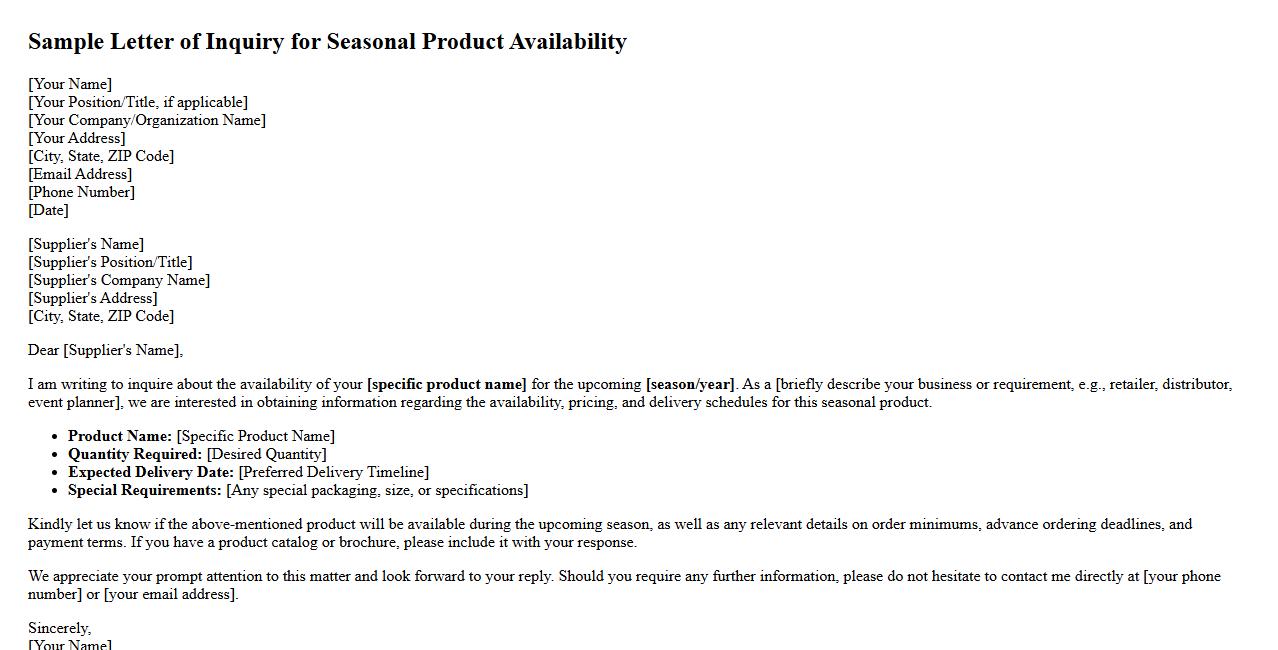Screen dimensions: 1278x650
Task: Click the Expected Delivery Date bullet label
Action: click(151, 472)
